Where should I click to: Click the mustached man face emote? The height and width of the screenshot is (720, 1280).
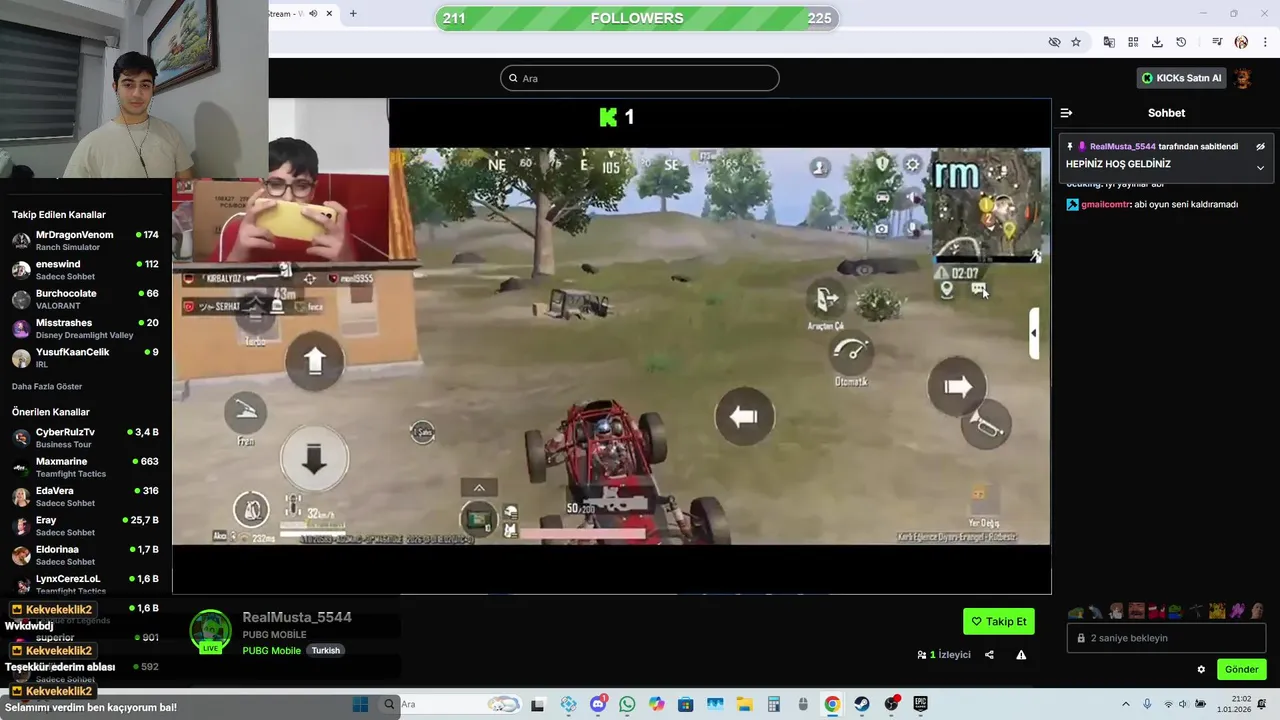tap(1136, 611)
